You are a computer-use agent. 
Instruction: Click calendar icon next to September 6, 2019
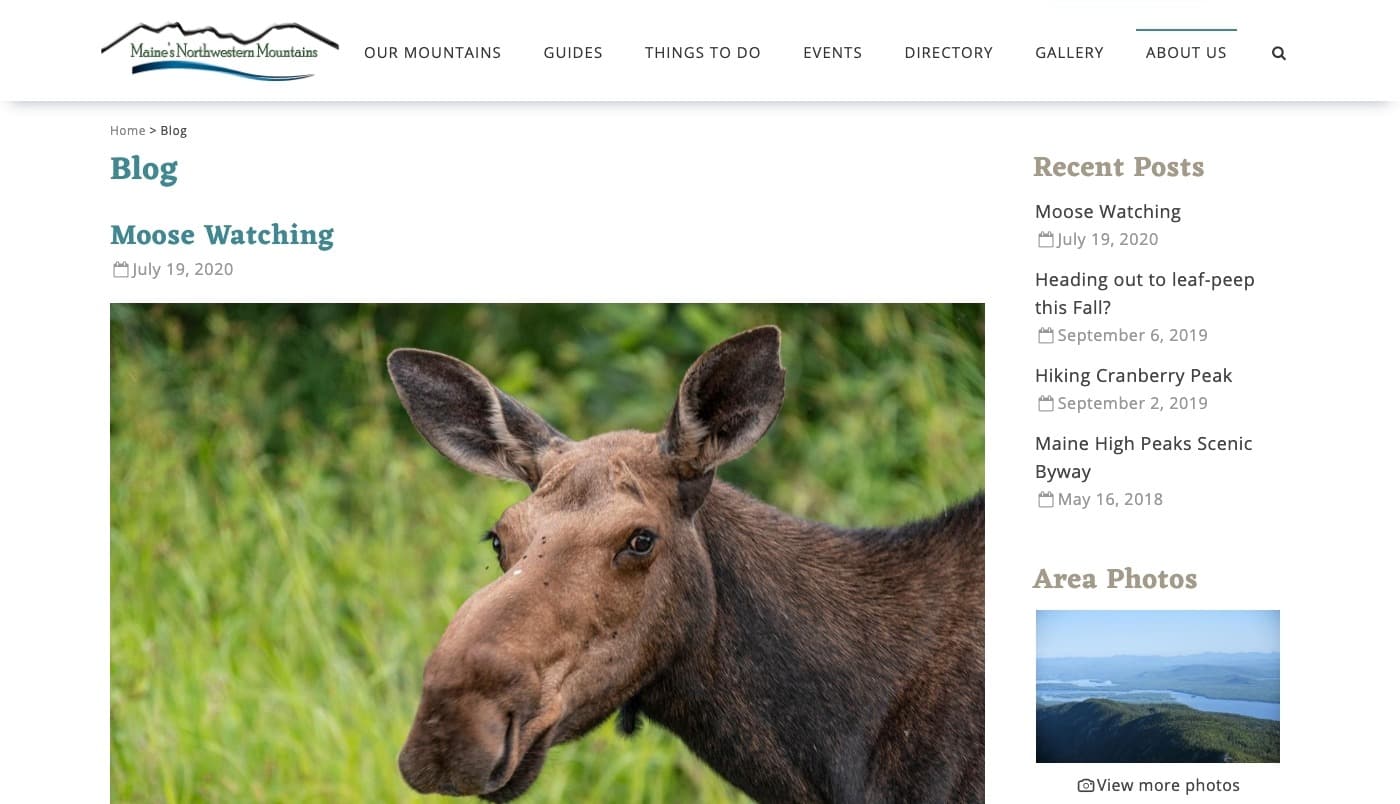(1046, 335)
